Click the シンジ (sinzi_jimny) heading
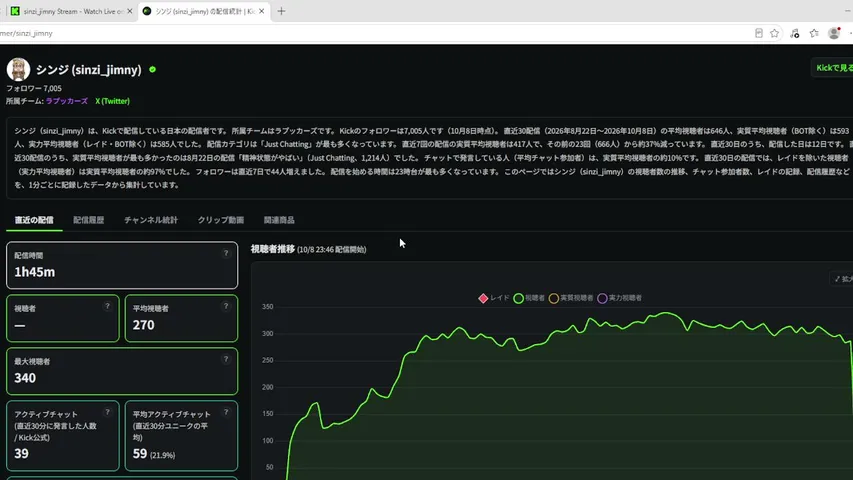This screenshot has height=480, width=853. [x=89, y=70]
